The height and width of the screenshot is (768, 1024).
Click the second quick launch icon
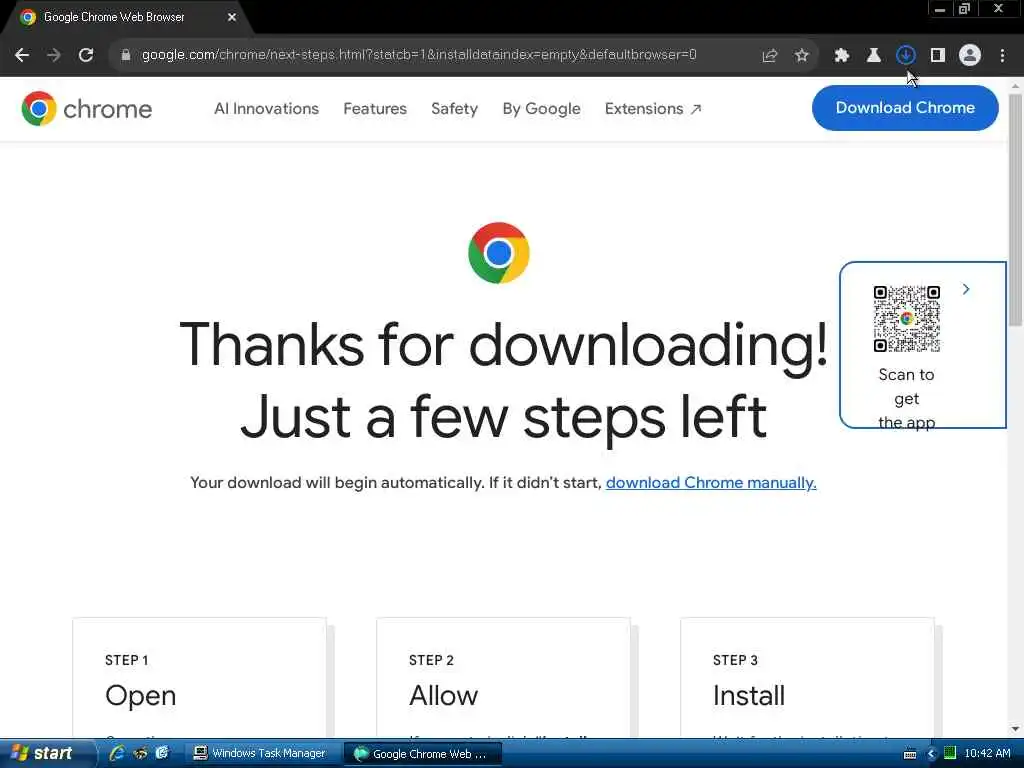[x=140, y=753]
